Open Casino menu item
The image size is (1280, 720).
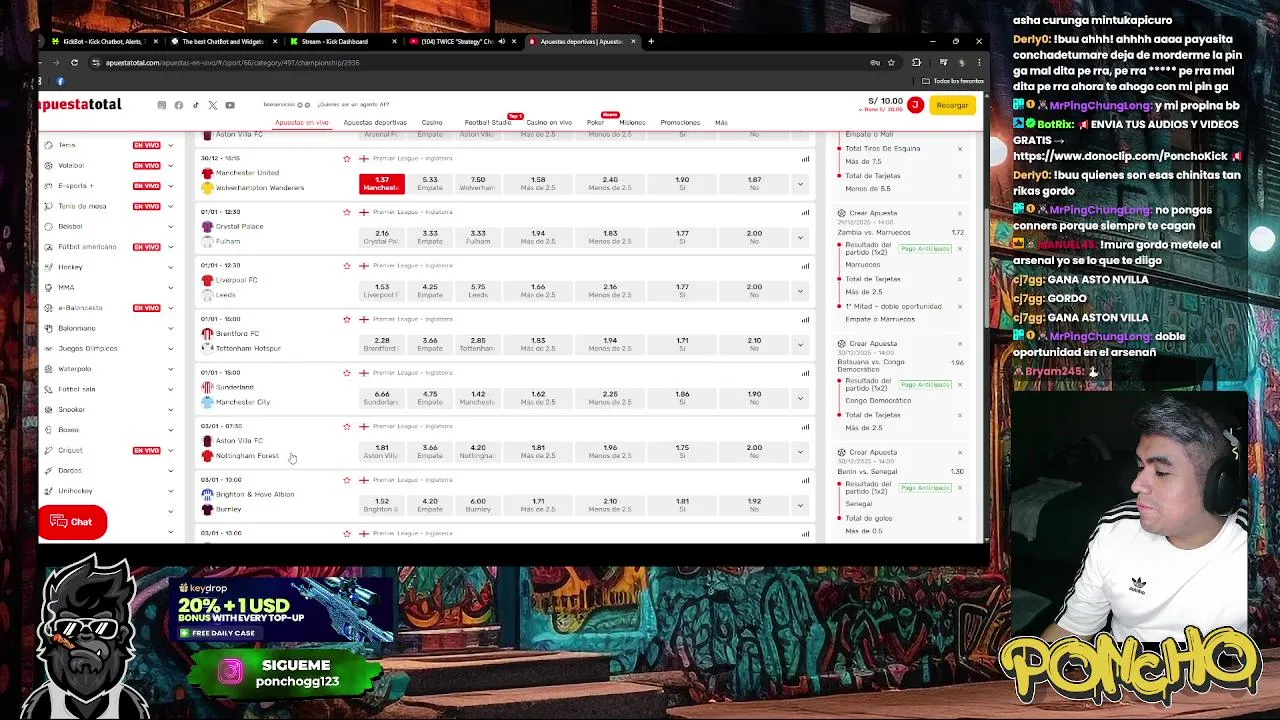432,123
